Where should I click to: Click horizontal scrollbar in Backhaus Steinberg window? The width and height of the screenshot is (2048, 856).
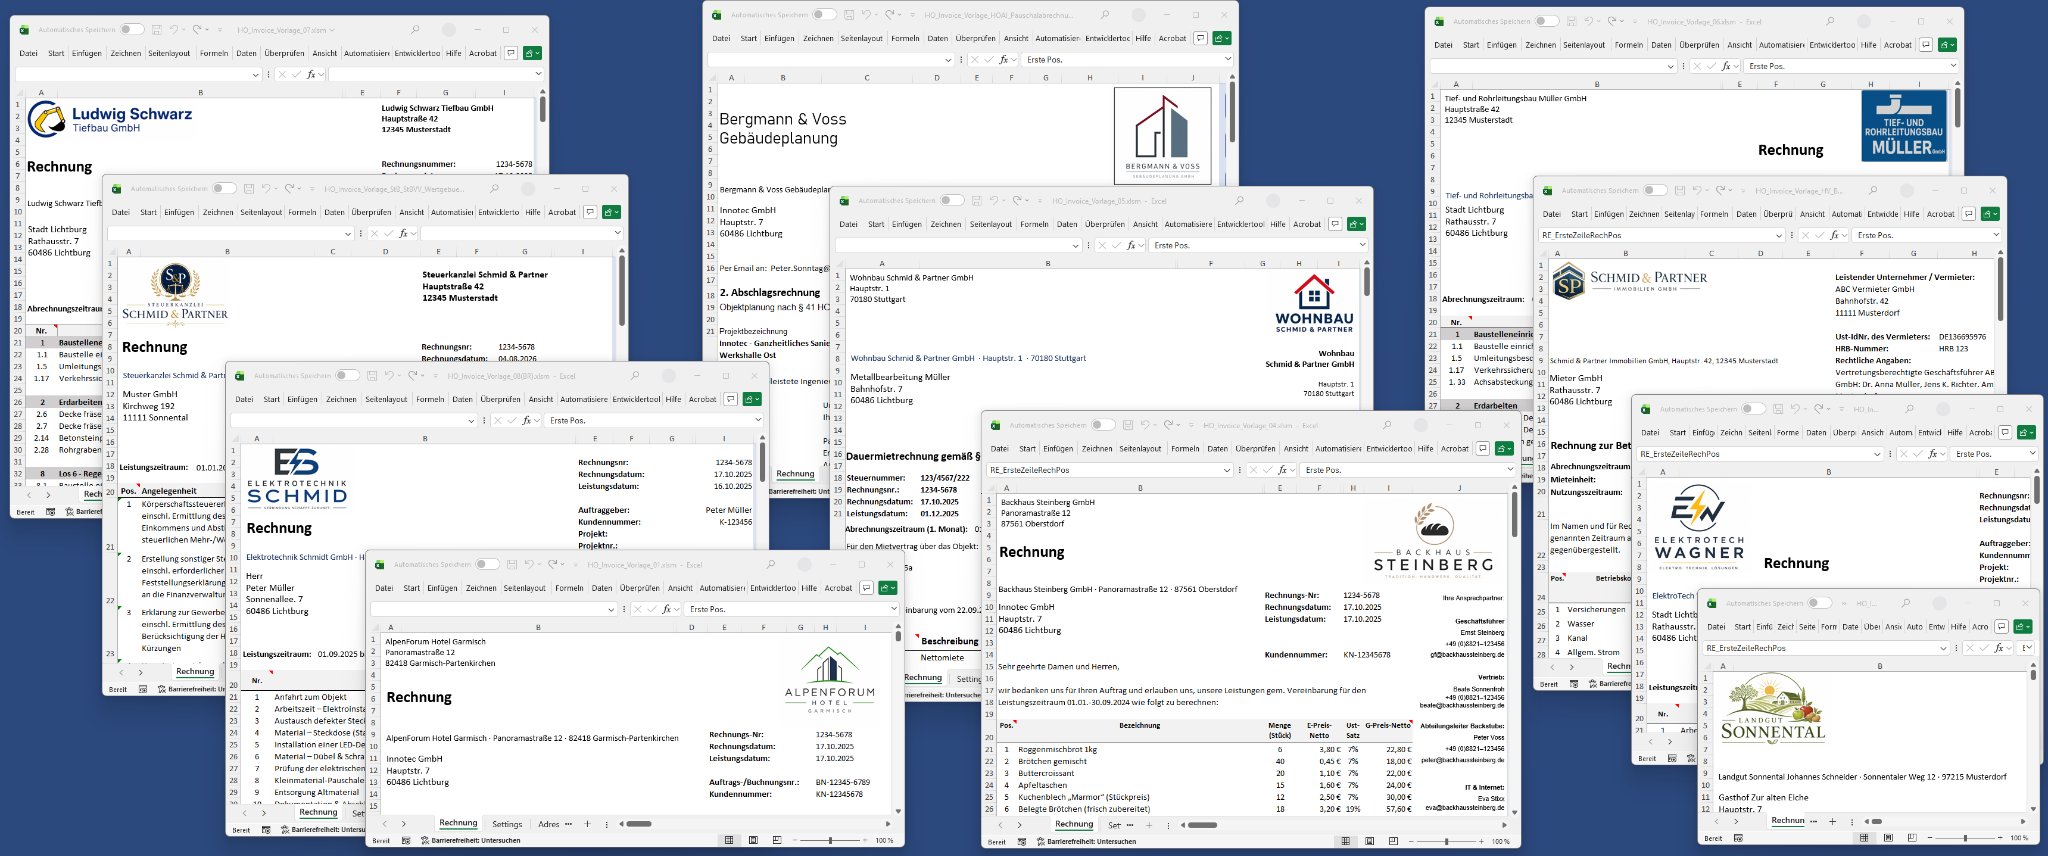click(x=1202, y=825)
